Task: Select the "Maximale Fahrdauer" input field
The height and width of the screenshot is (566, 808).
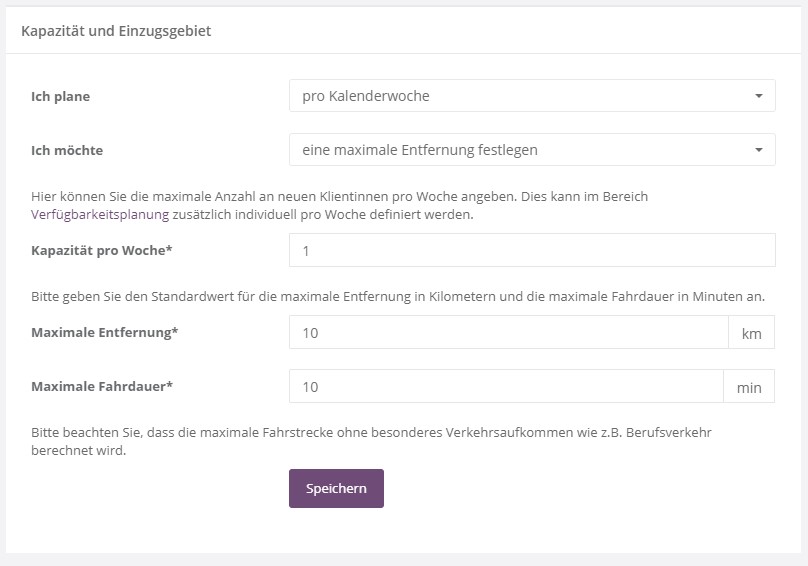Action: [505, 386]
